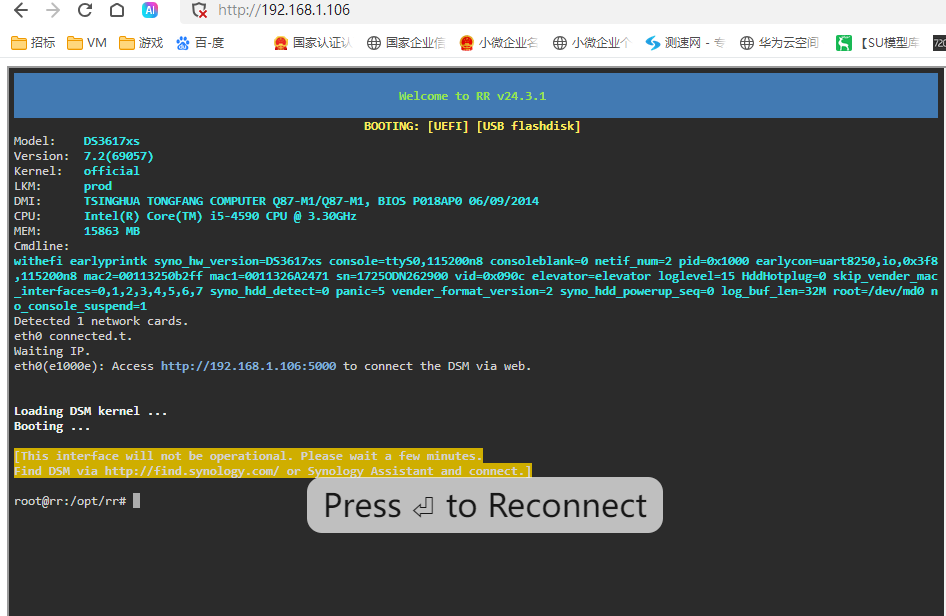
Task: Reload the page with the refresh icon
Action: coord(85,10)
